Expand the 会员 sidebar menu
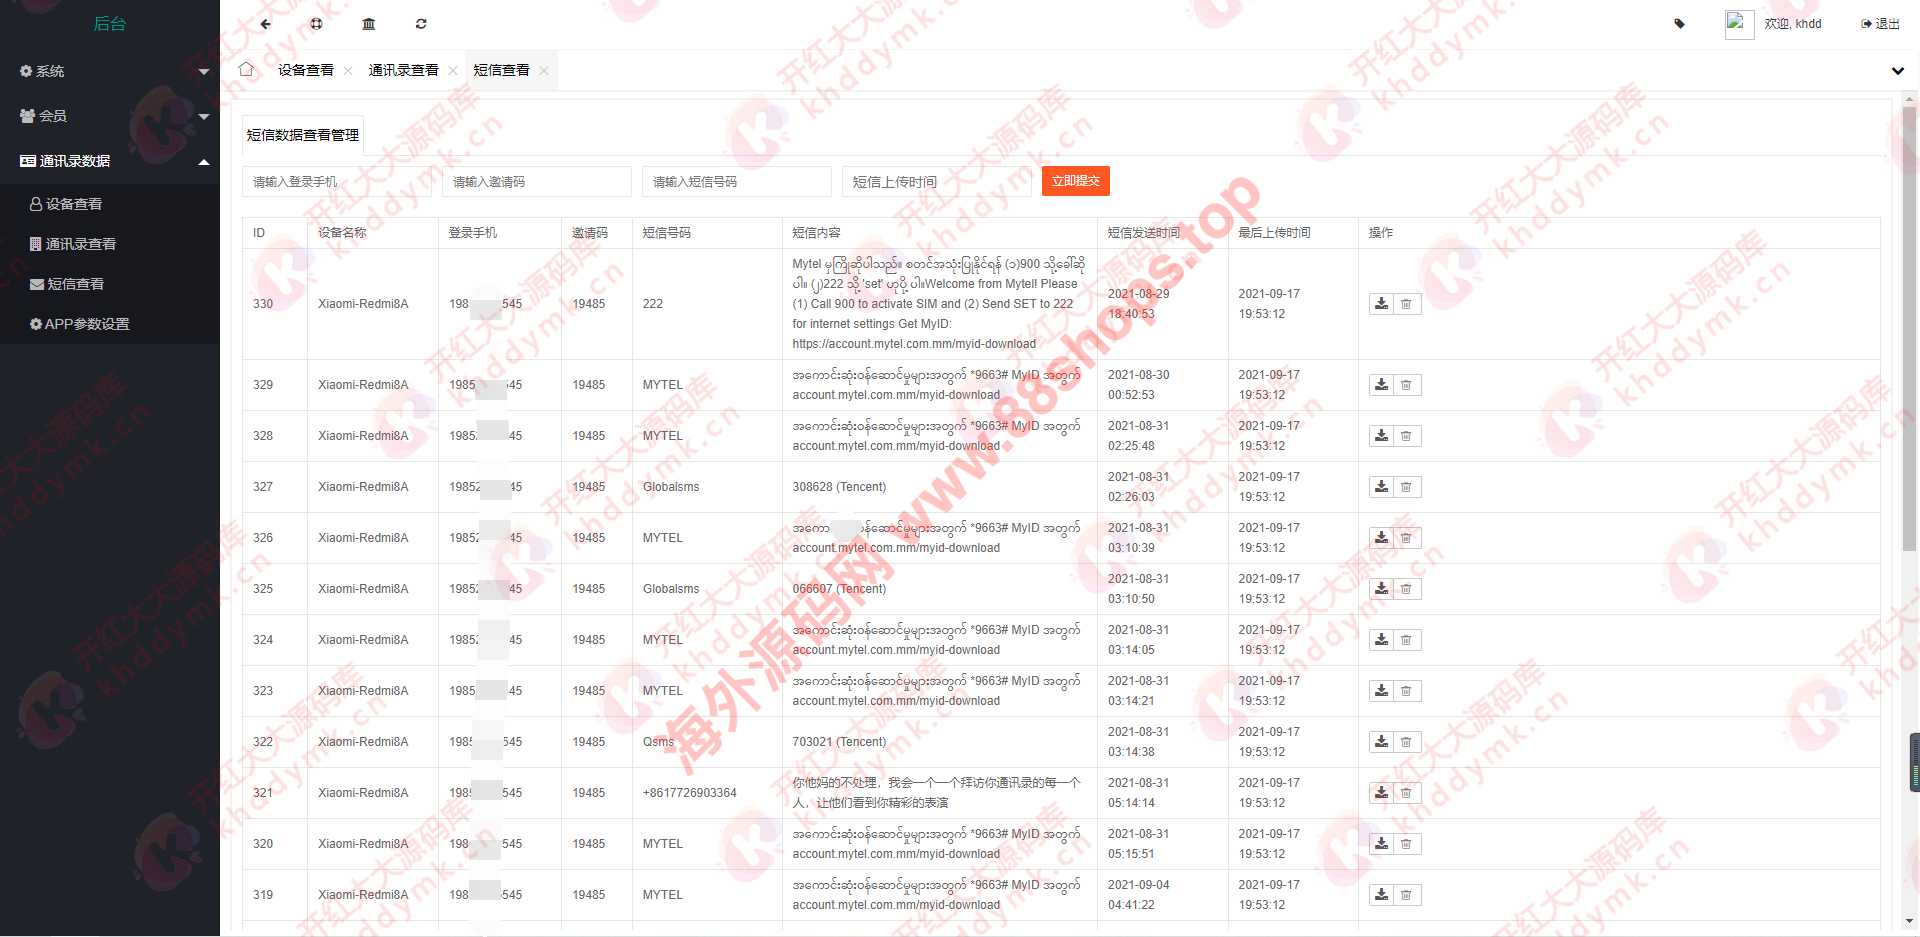The width and height of the screenshot is (1920, 937). pyautogui.click(x=110, y=116)
